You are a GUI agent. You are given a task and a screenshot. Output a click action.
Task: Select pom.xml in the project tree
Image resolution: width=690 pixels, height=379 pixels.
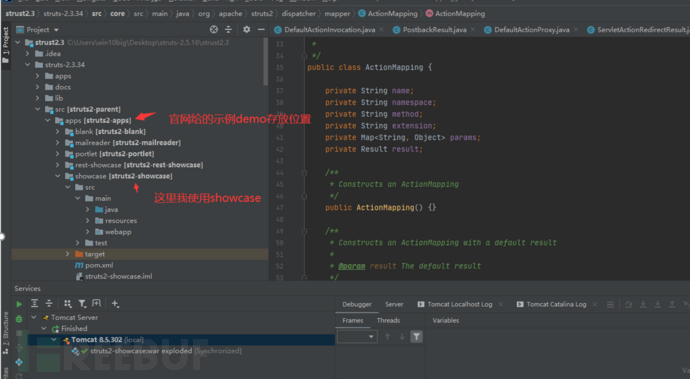pyautogui.click(x=94, y=265)
